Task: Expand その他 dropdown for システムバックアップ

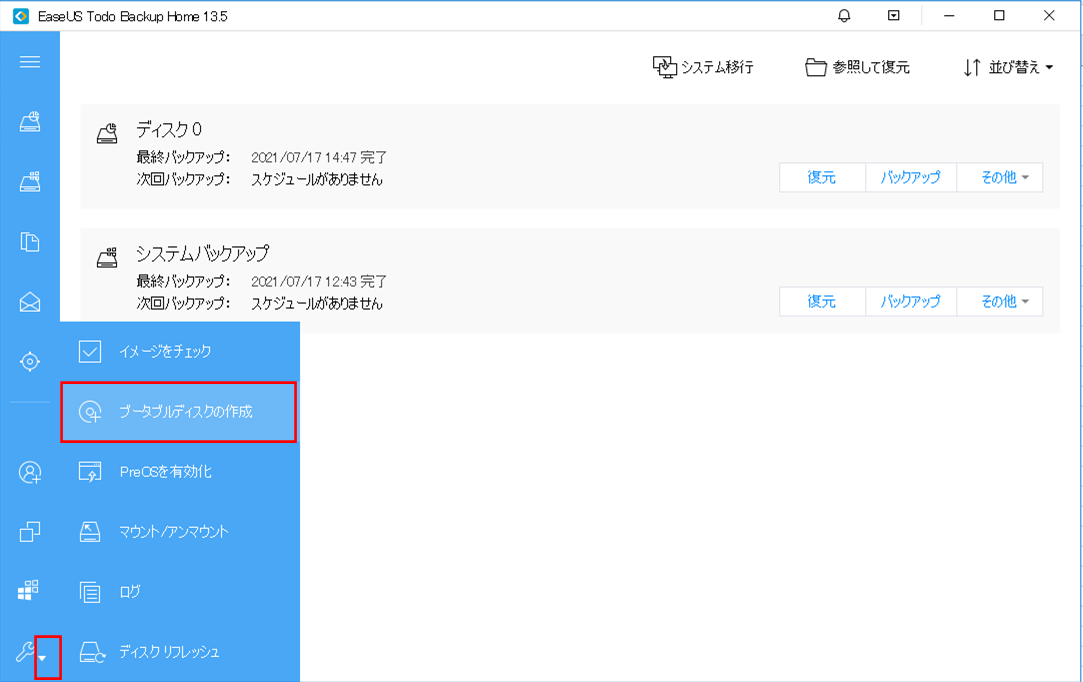Action: [1000, 301]
